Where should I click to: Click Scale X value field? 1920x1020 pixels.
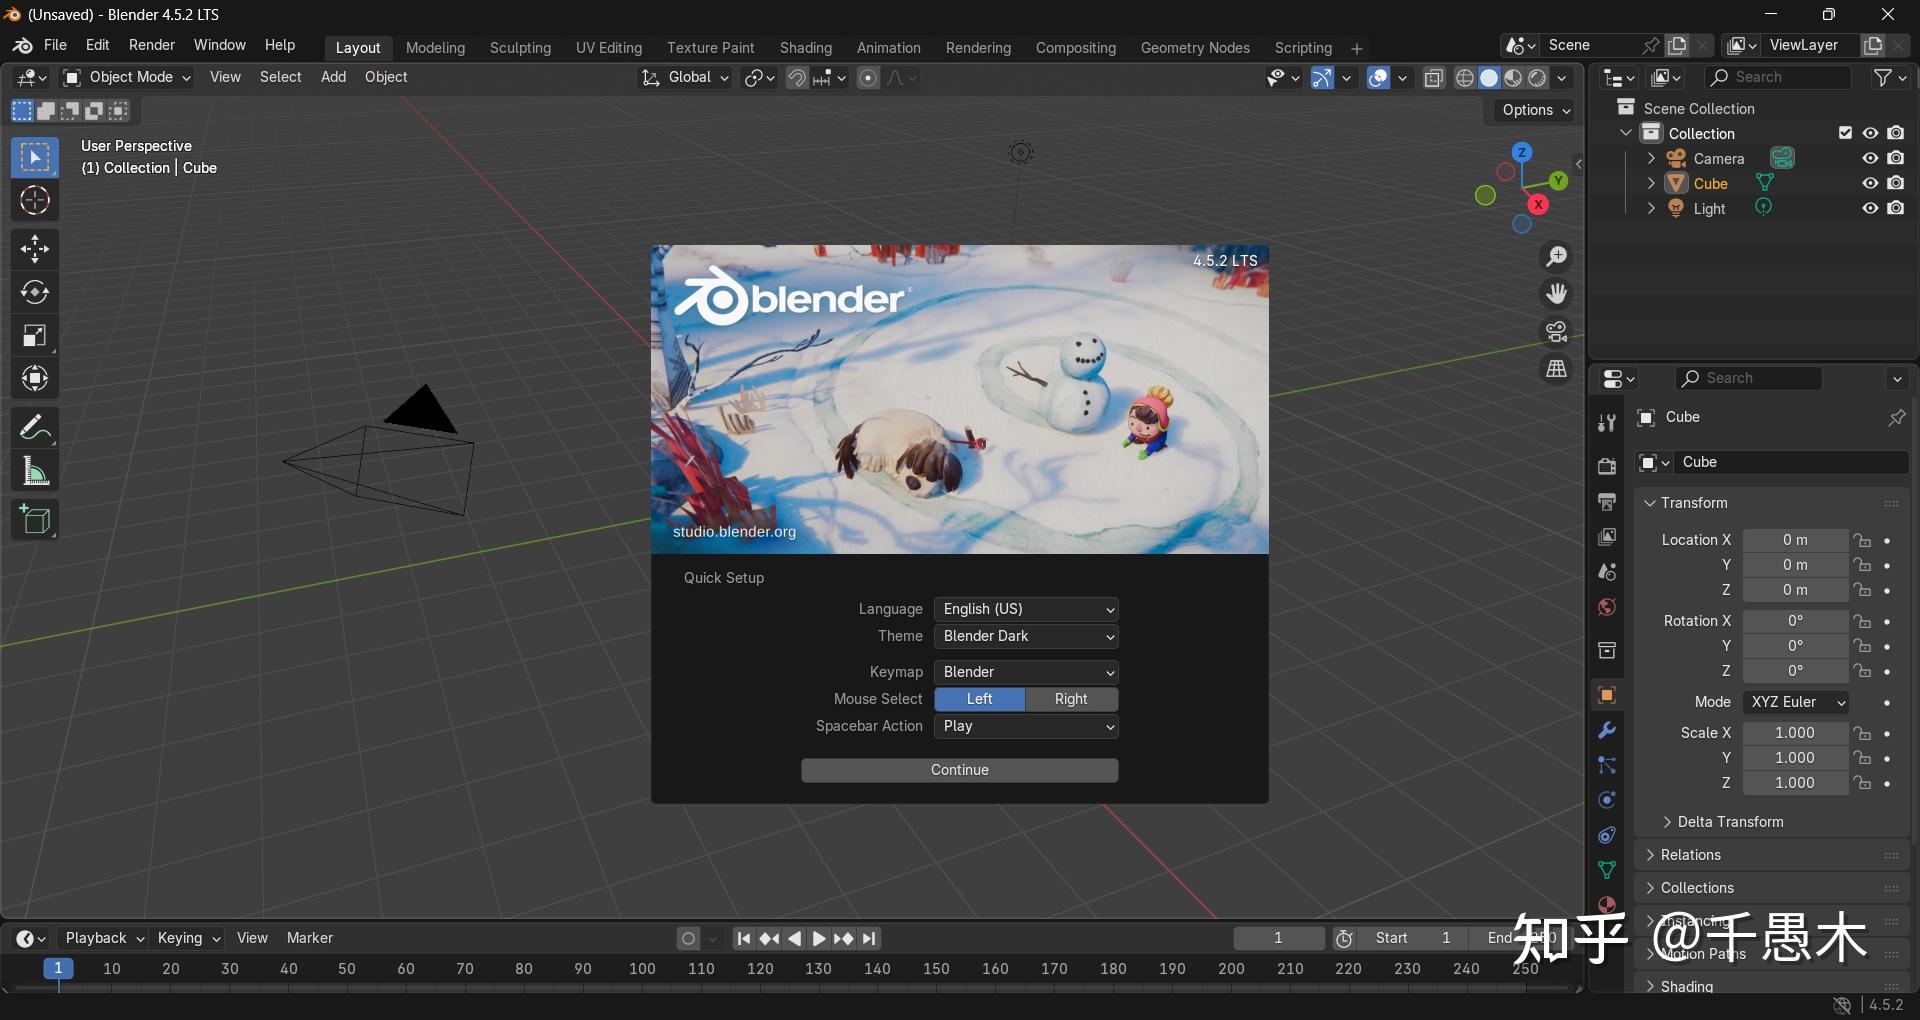click(1795, 733)
